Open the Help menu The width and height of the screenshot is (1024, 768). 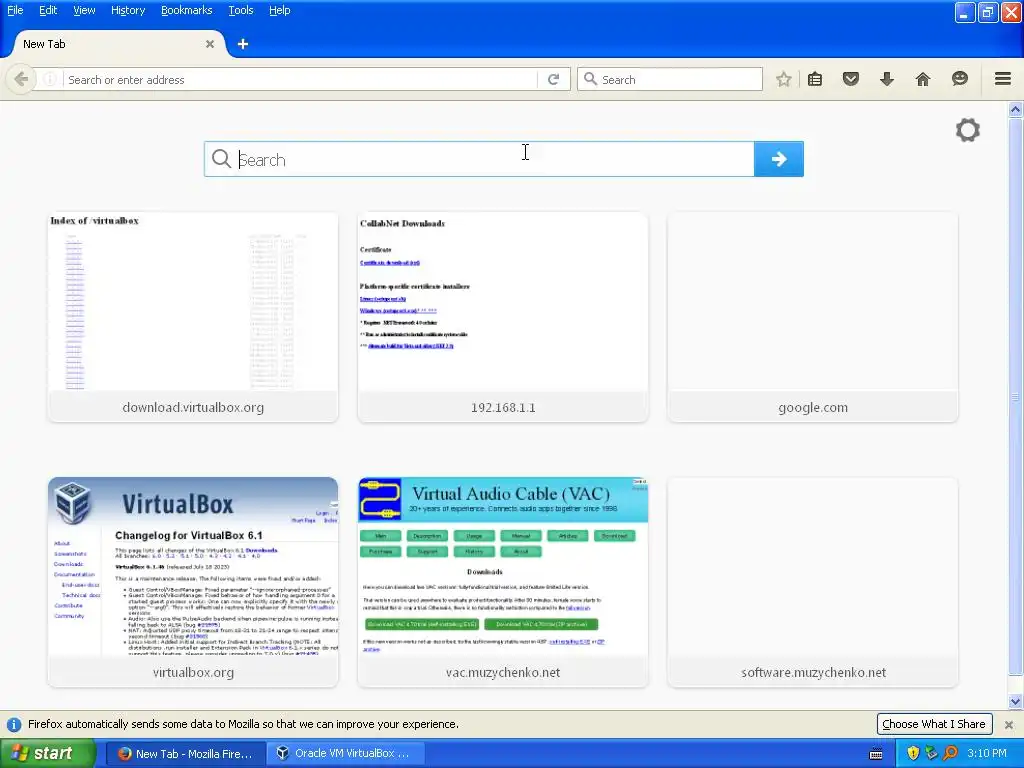click(280, 10)
